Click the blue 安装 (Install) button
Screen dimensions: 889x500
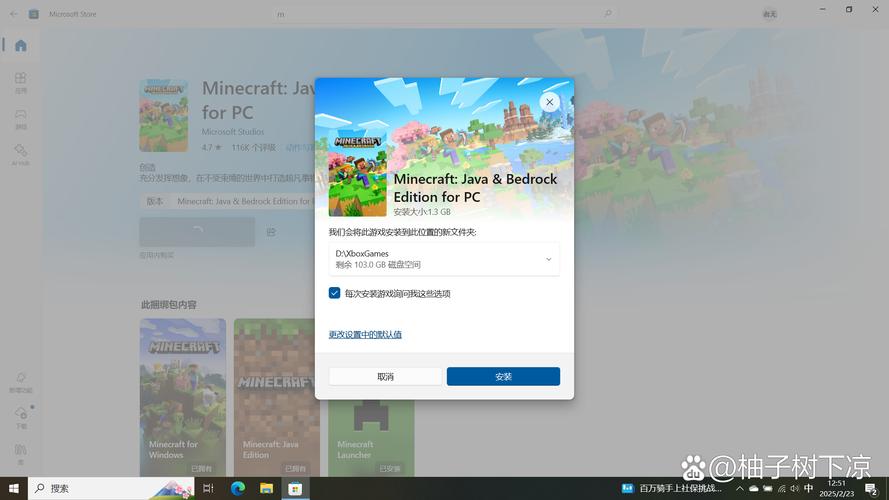coord(503,376)
